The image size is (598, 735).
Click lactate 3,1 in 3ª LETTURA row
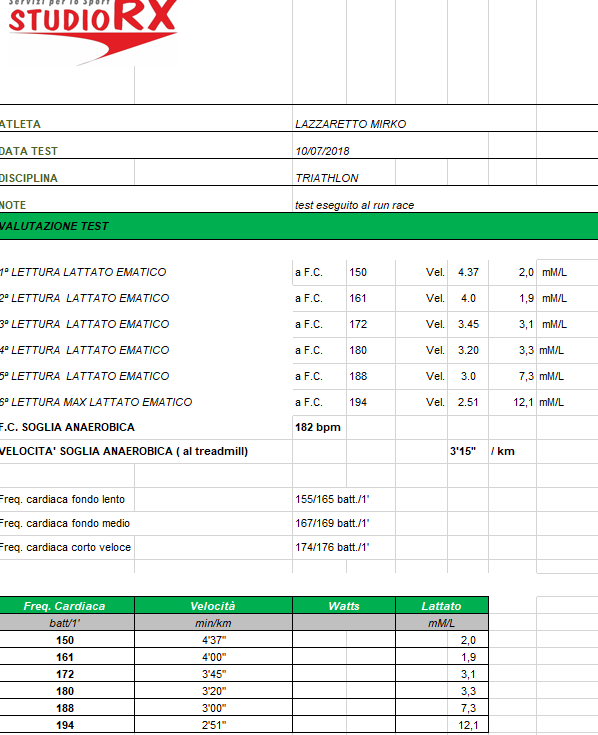pyautogui.click(x=526, y=324)
